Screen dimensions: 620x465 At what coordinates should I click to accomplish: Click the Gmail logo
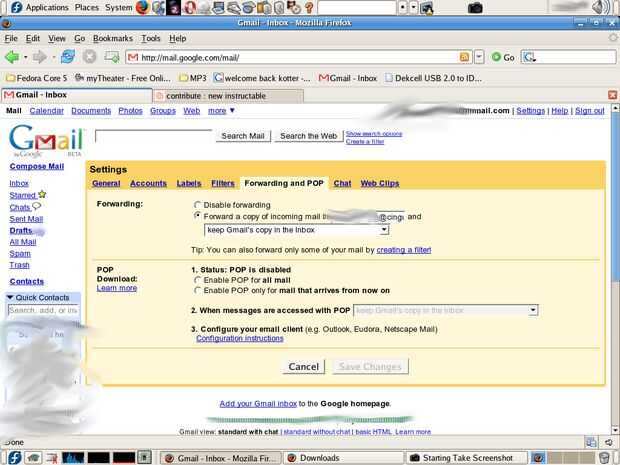(x=46, y=141)
